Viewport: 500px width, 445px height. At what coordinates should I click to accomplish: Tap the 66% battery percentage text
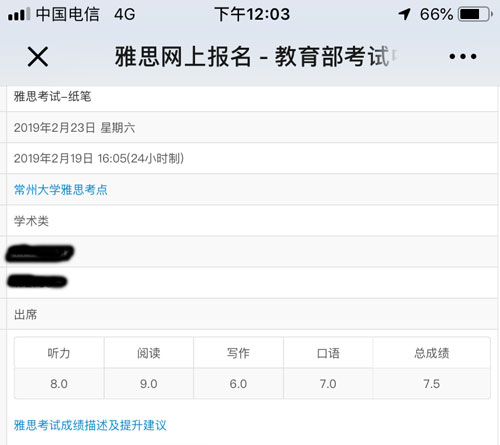436,14
